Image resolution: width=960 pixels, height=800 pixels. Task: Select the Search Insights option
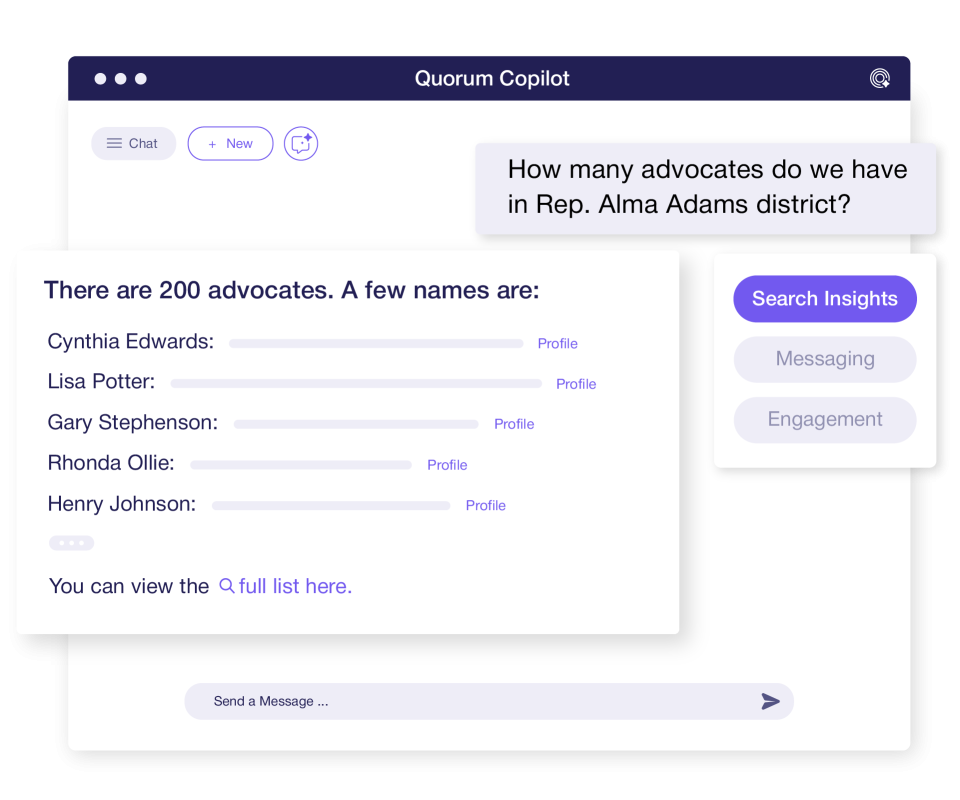(x=824, y=298)
